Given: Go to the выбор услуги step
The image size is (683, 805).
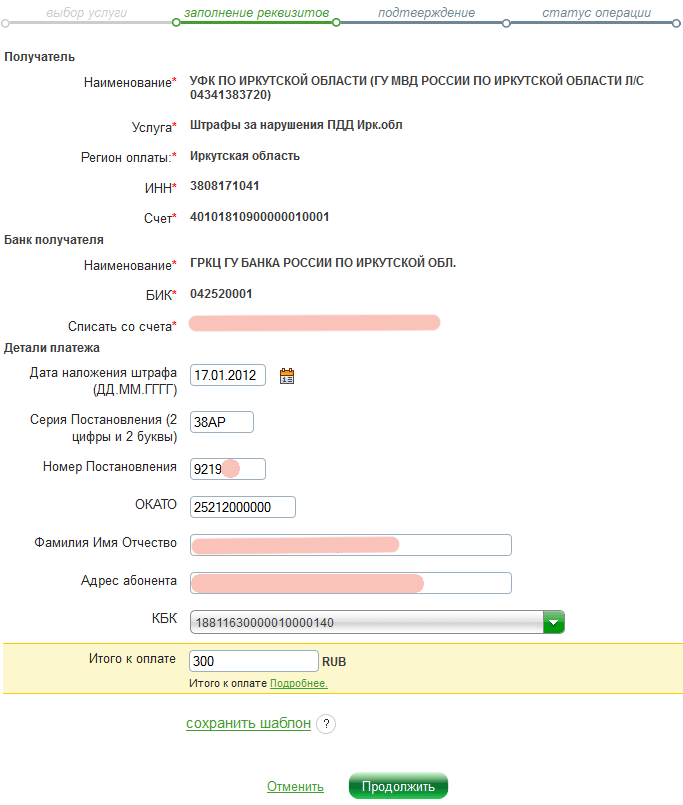Looking at the screenshot, I should pos(86,14).
